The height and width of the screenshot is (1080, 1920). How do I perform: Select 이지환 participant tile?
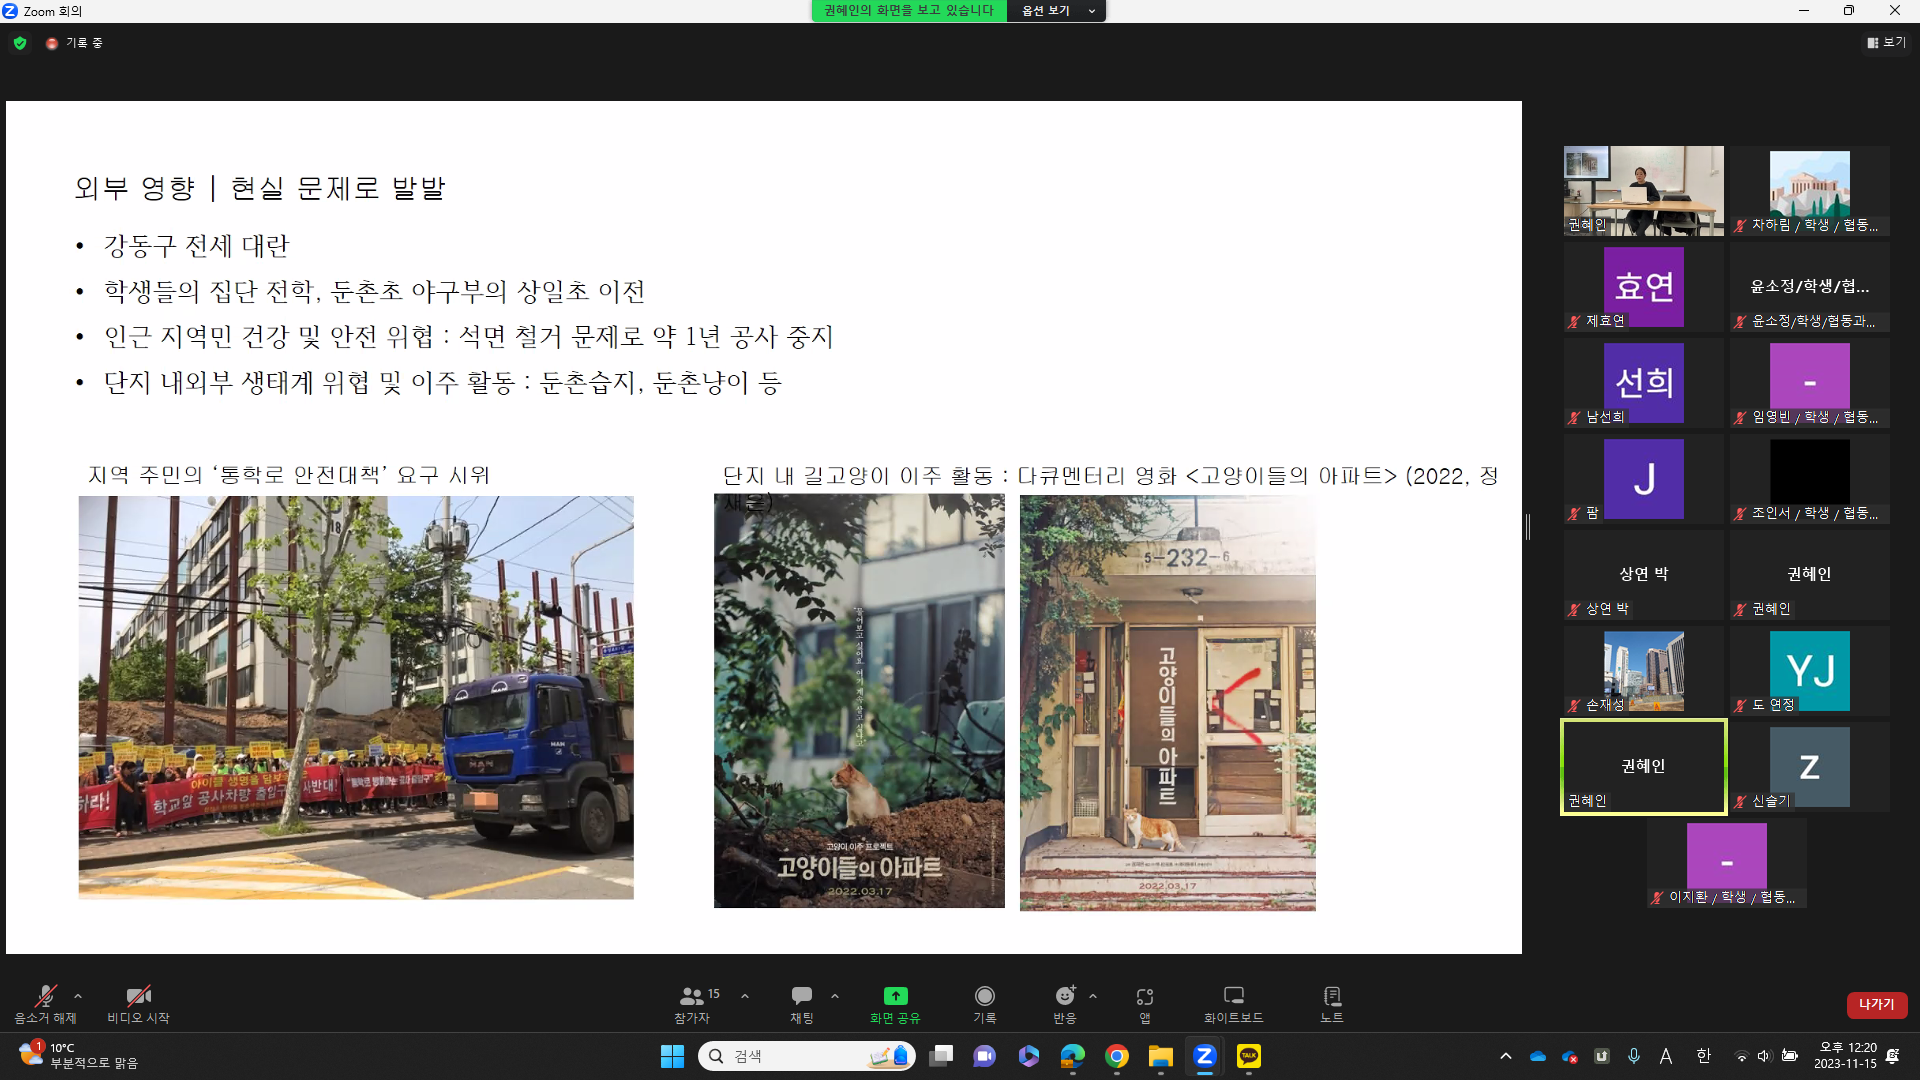pyautogui.click(x=1727, y=863)
